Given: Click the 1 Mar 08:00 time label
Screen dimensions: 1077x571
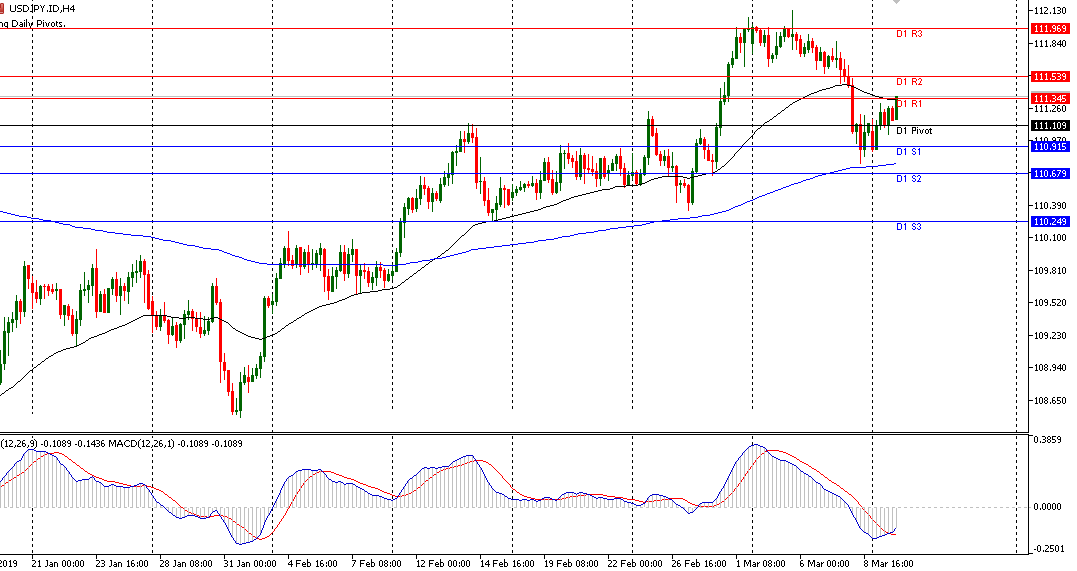Looking at the screenshot, I should pos(761,564).
